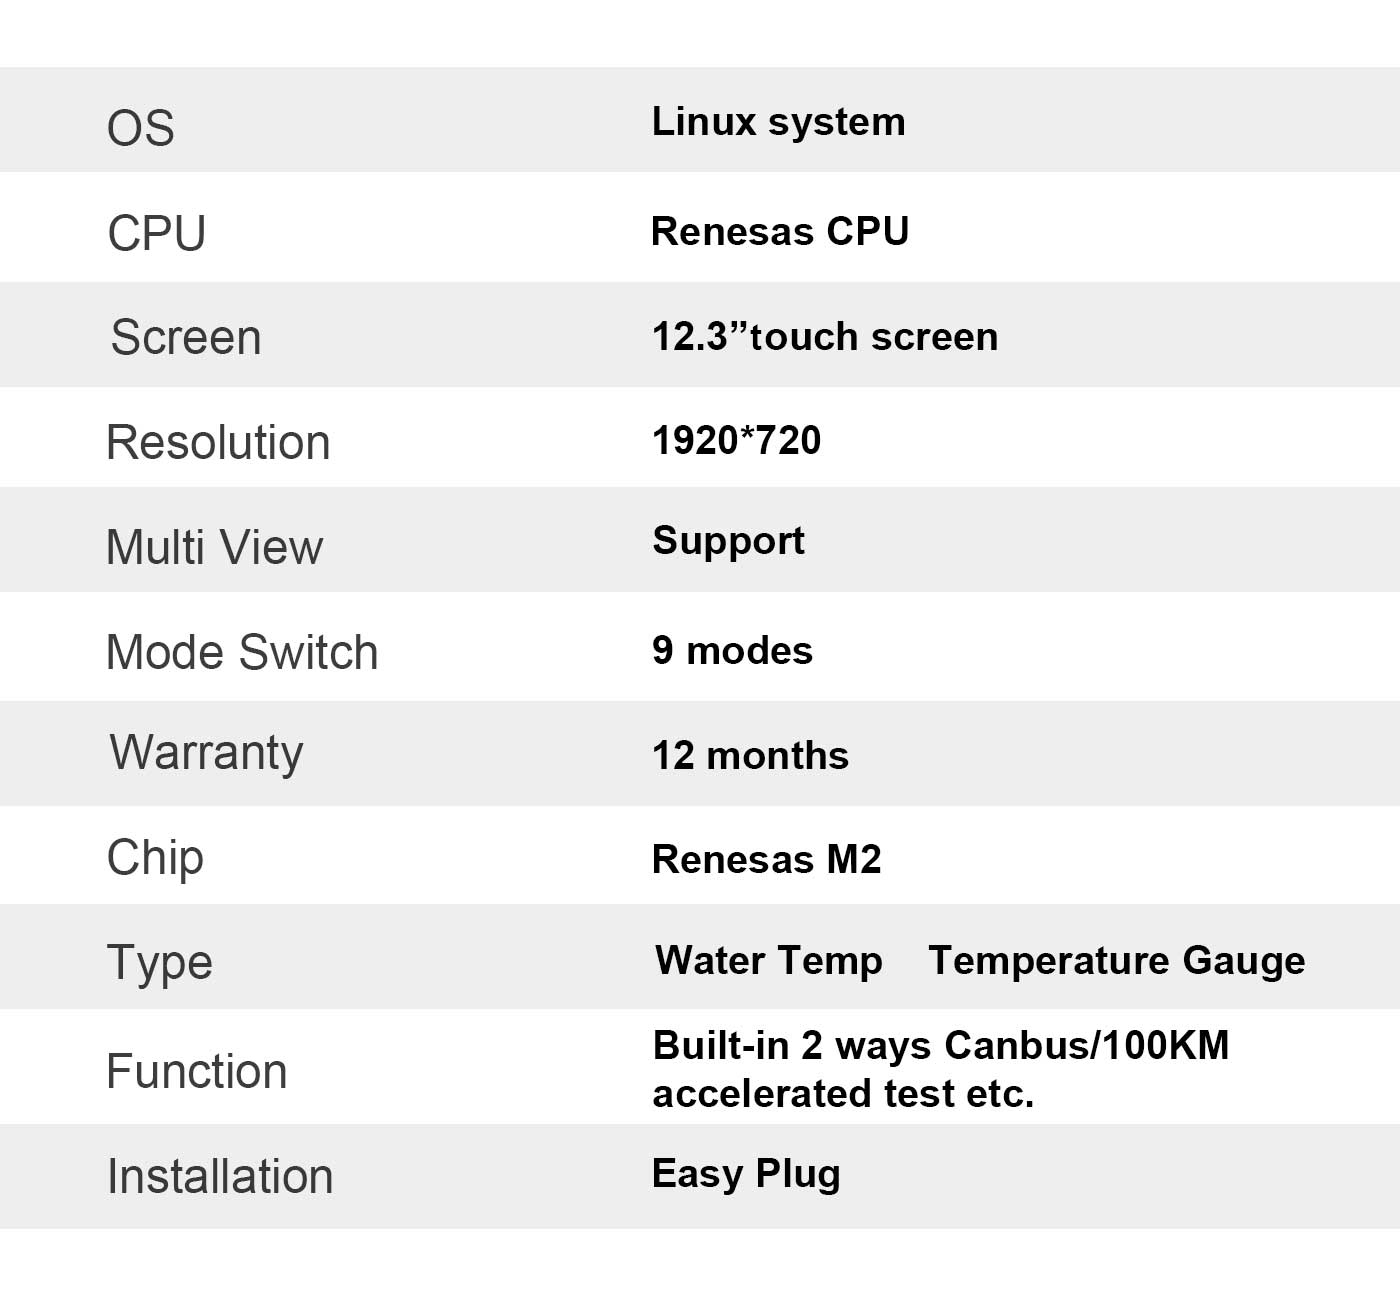1400x1300 pixels.
Task: Click the Renesas M2 text
Action: pos(766,859)
